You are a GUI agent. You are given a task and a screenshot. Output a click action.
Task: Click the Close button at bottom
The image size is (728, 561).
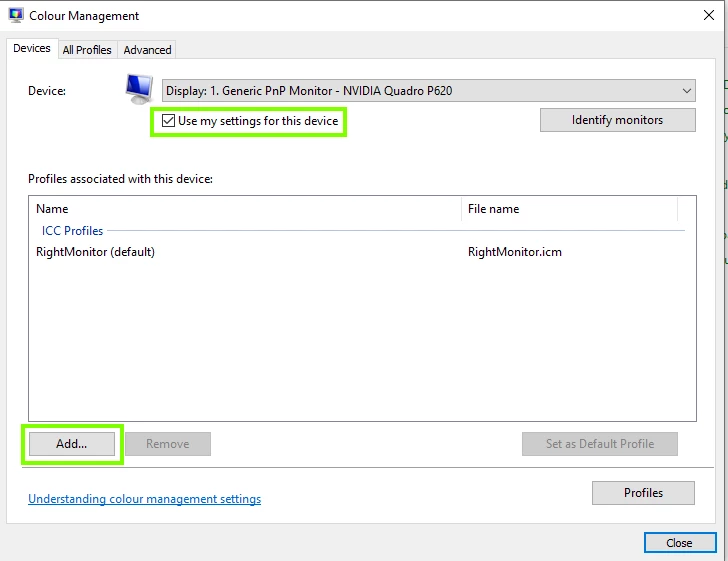pyautogui.click(x=680, y=543)
